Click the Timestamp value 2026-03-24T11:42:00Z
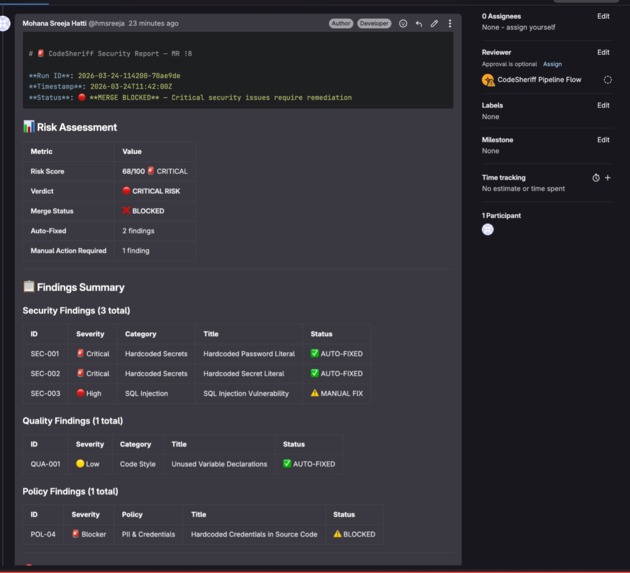This screenshot has width=630, height=573. coord(131,86)
